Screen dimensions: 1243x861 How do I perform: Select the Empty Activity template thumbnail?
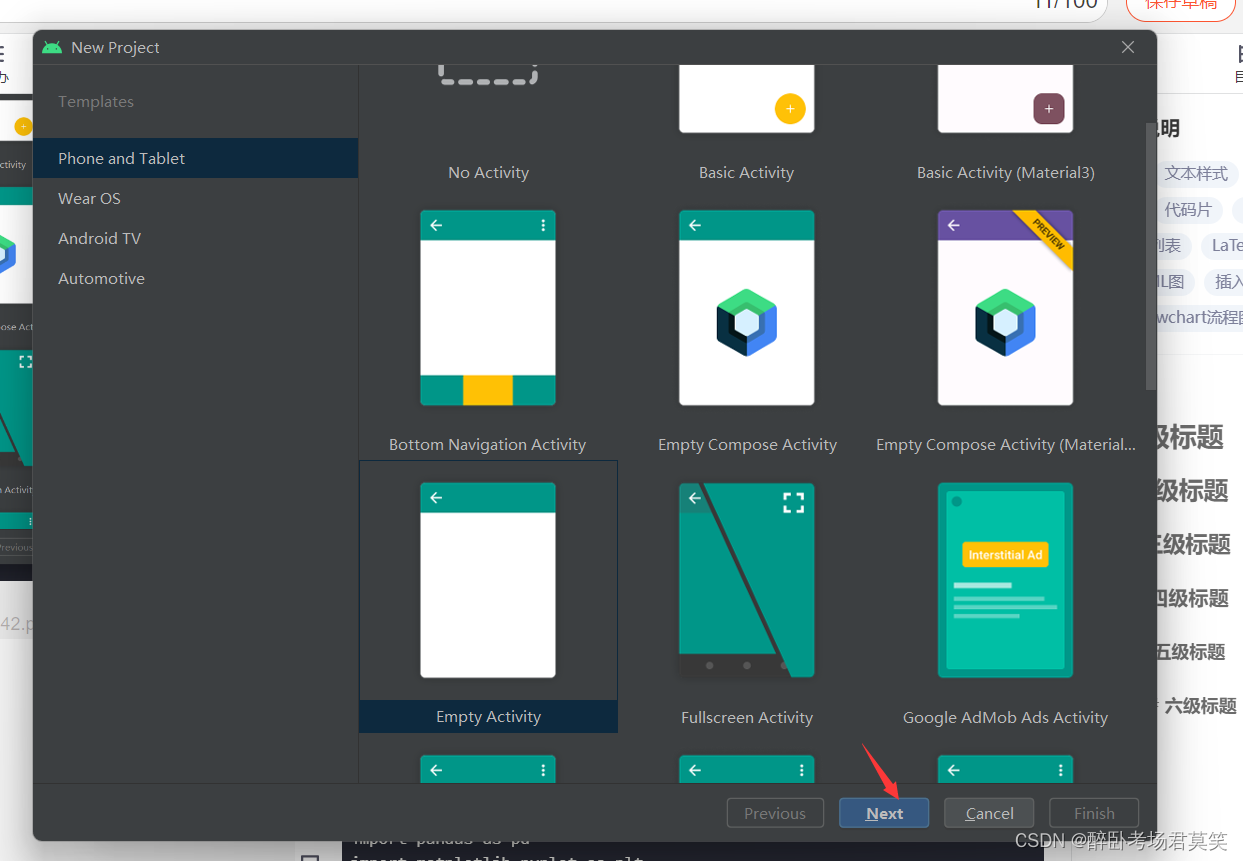[x=488, y=580]
